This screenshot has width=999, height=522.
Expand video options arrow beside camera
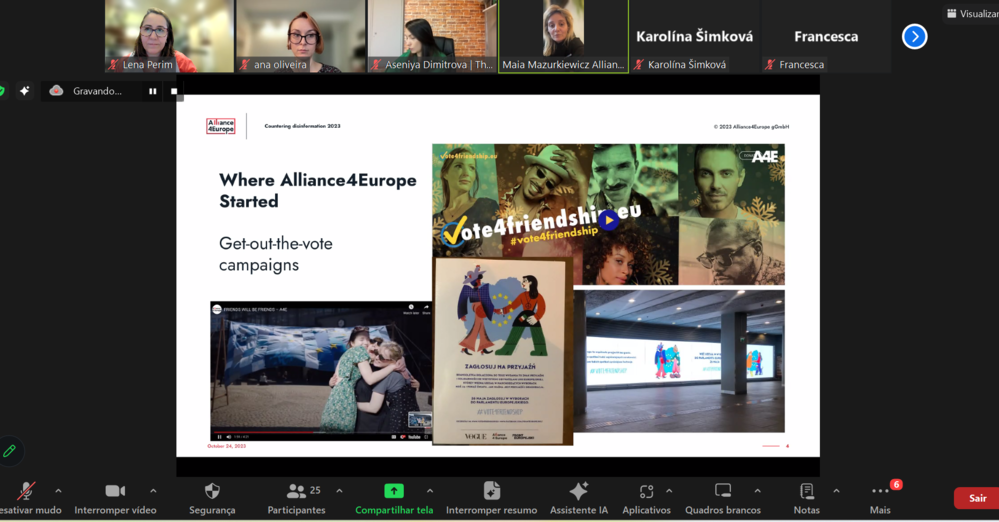coord(153,491)
